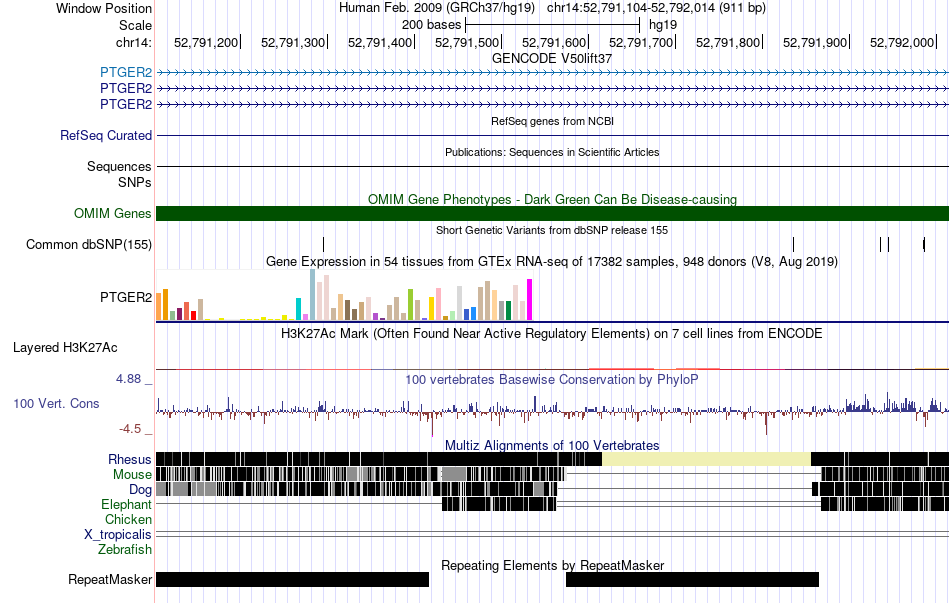The image size is (950, 603).
Task: Click the Rhesus alignment row label
Action: [x=130, y=459]
